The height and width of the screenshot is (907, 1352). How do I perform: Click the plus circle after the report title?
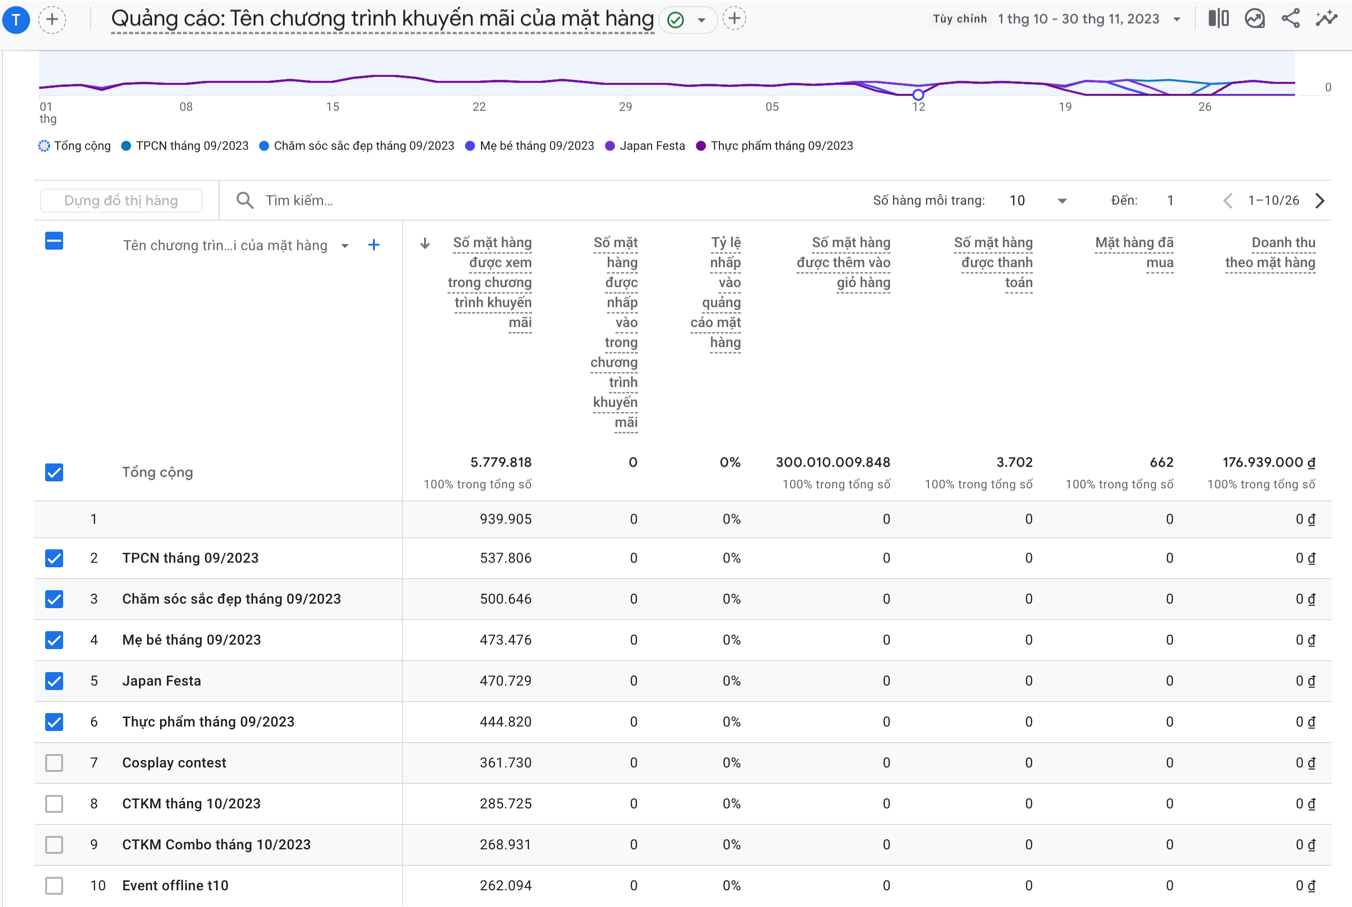734,19
